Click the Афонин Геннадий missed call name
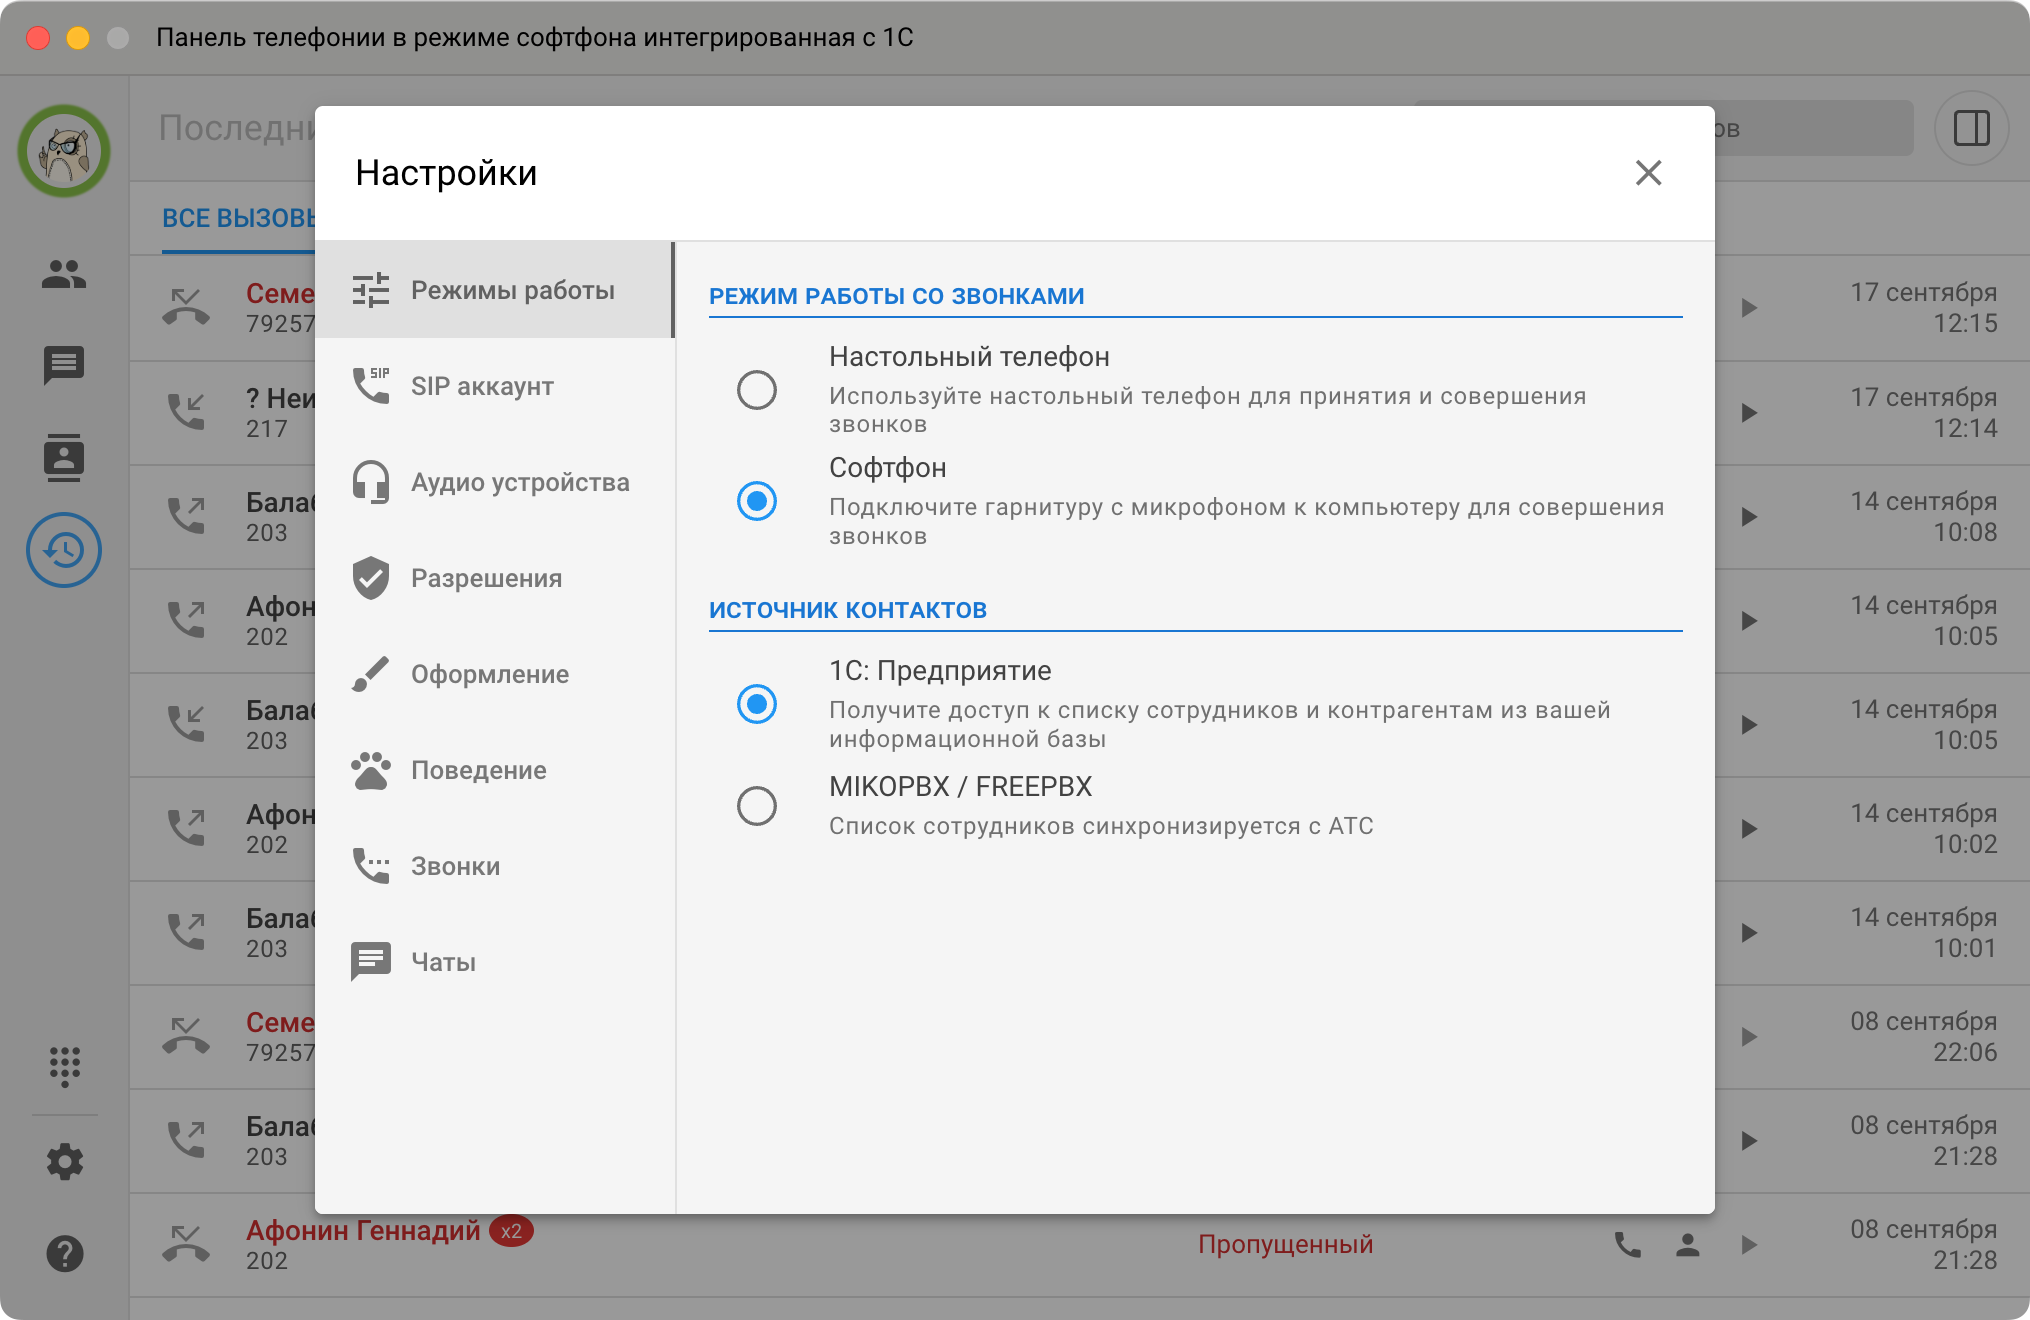This screenshot has height=1320, width=2030. (x=363, y=1230)
